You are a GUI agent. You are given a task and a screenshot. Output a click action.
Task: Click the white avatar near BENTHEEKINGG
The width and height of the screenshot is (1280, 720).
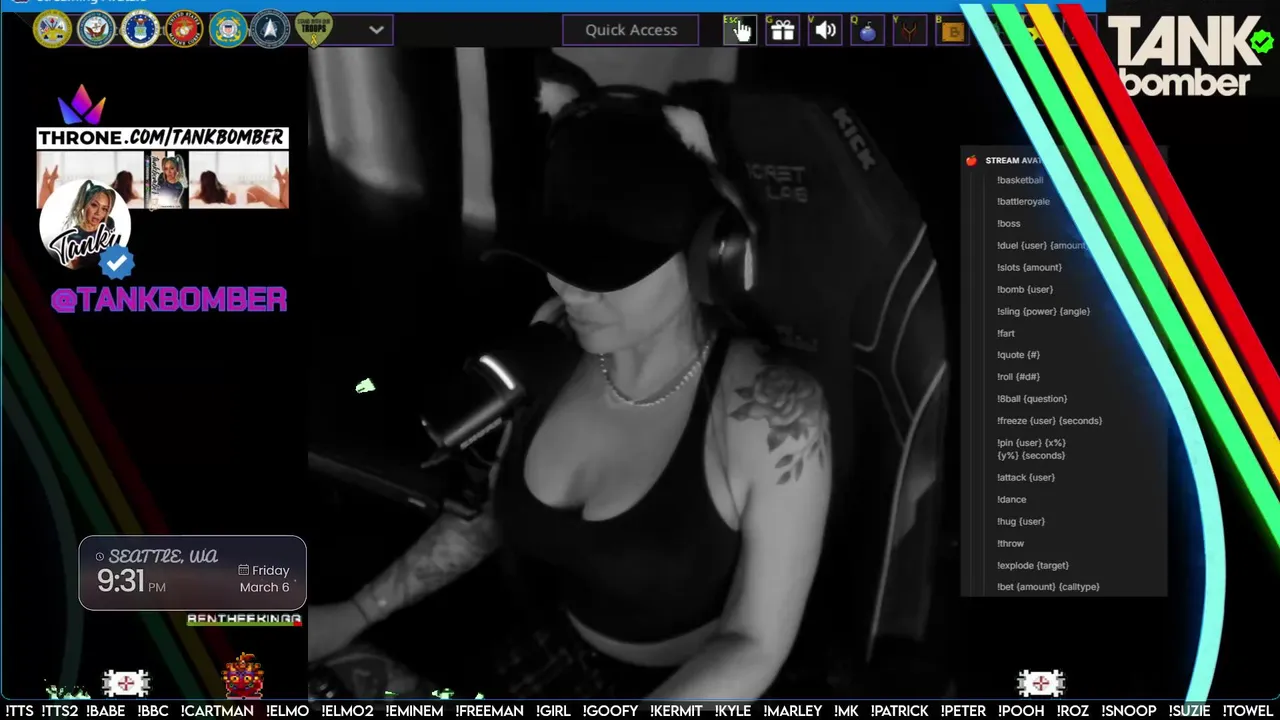(126, 683)
